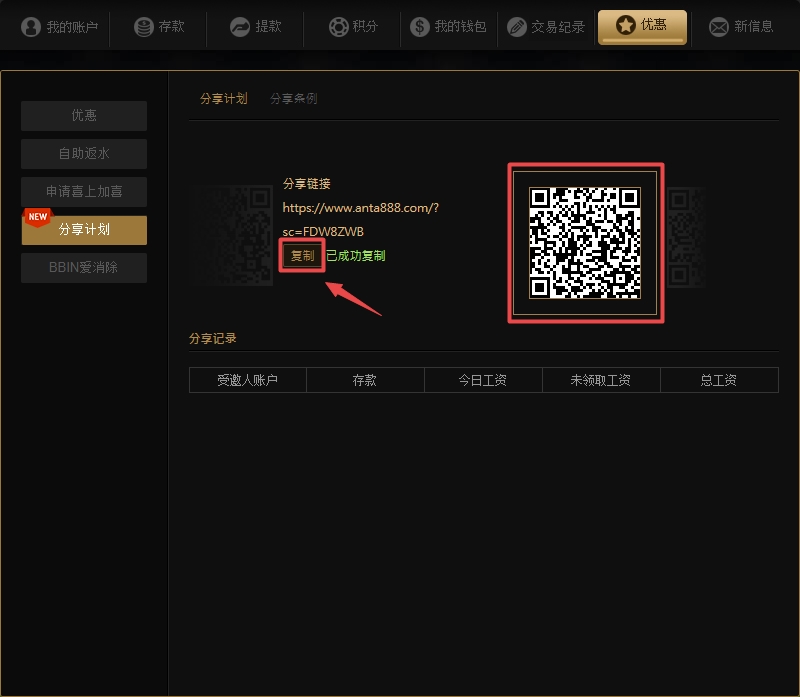Image resolution: width=800 pixels, height=697 pixels.
Task: Click the 分享记录 section heading
Action: [x=212, y=338]
